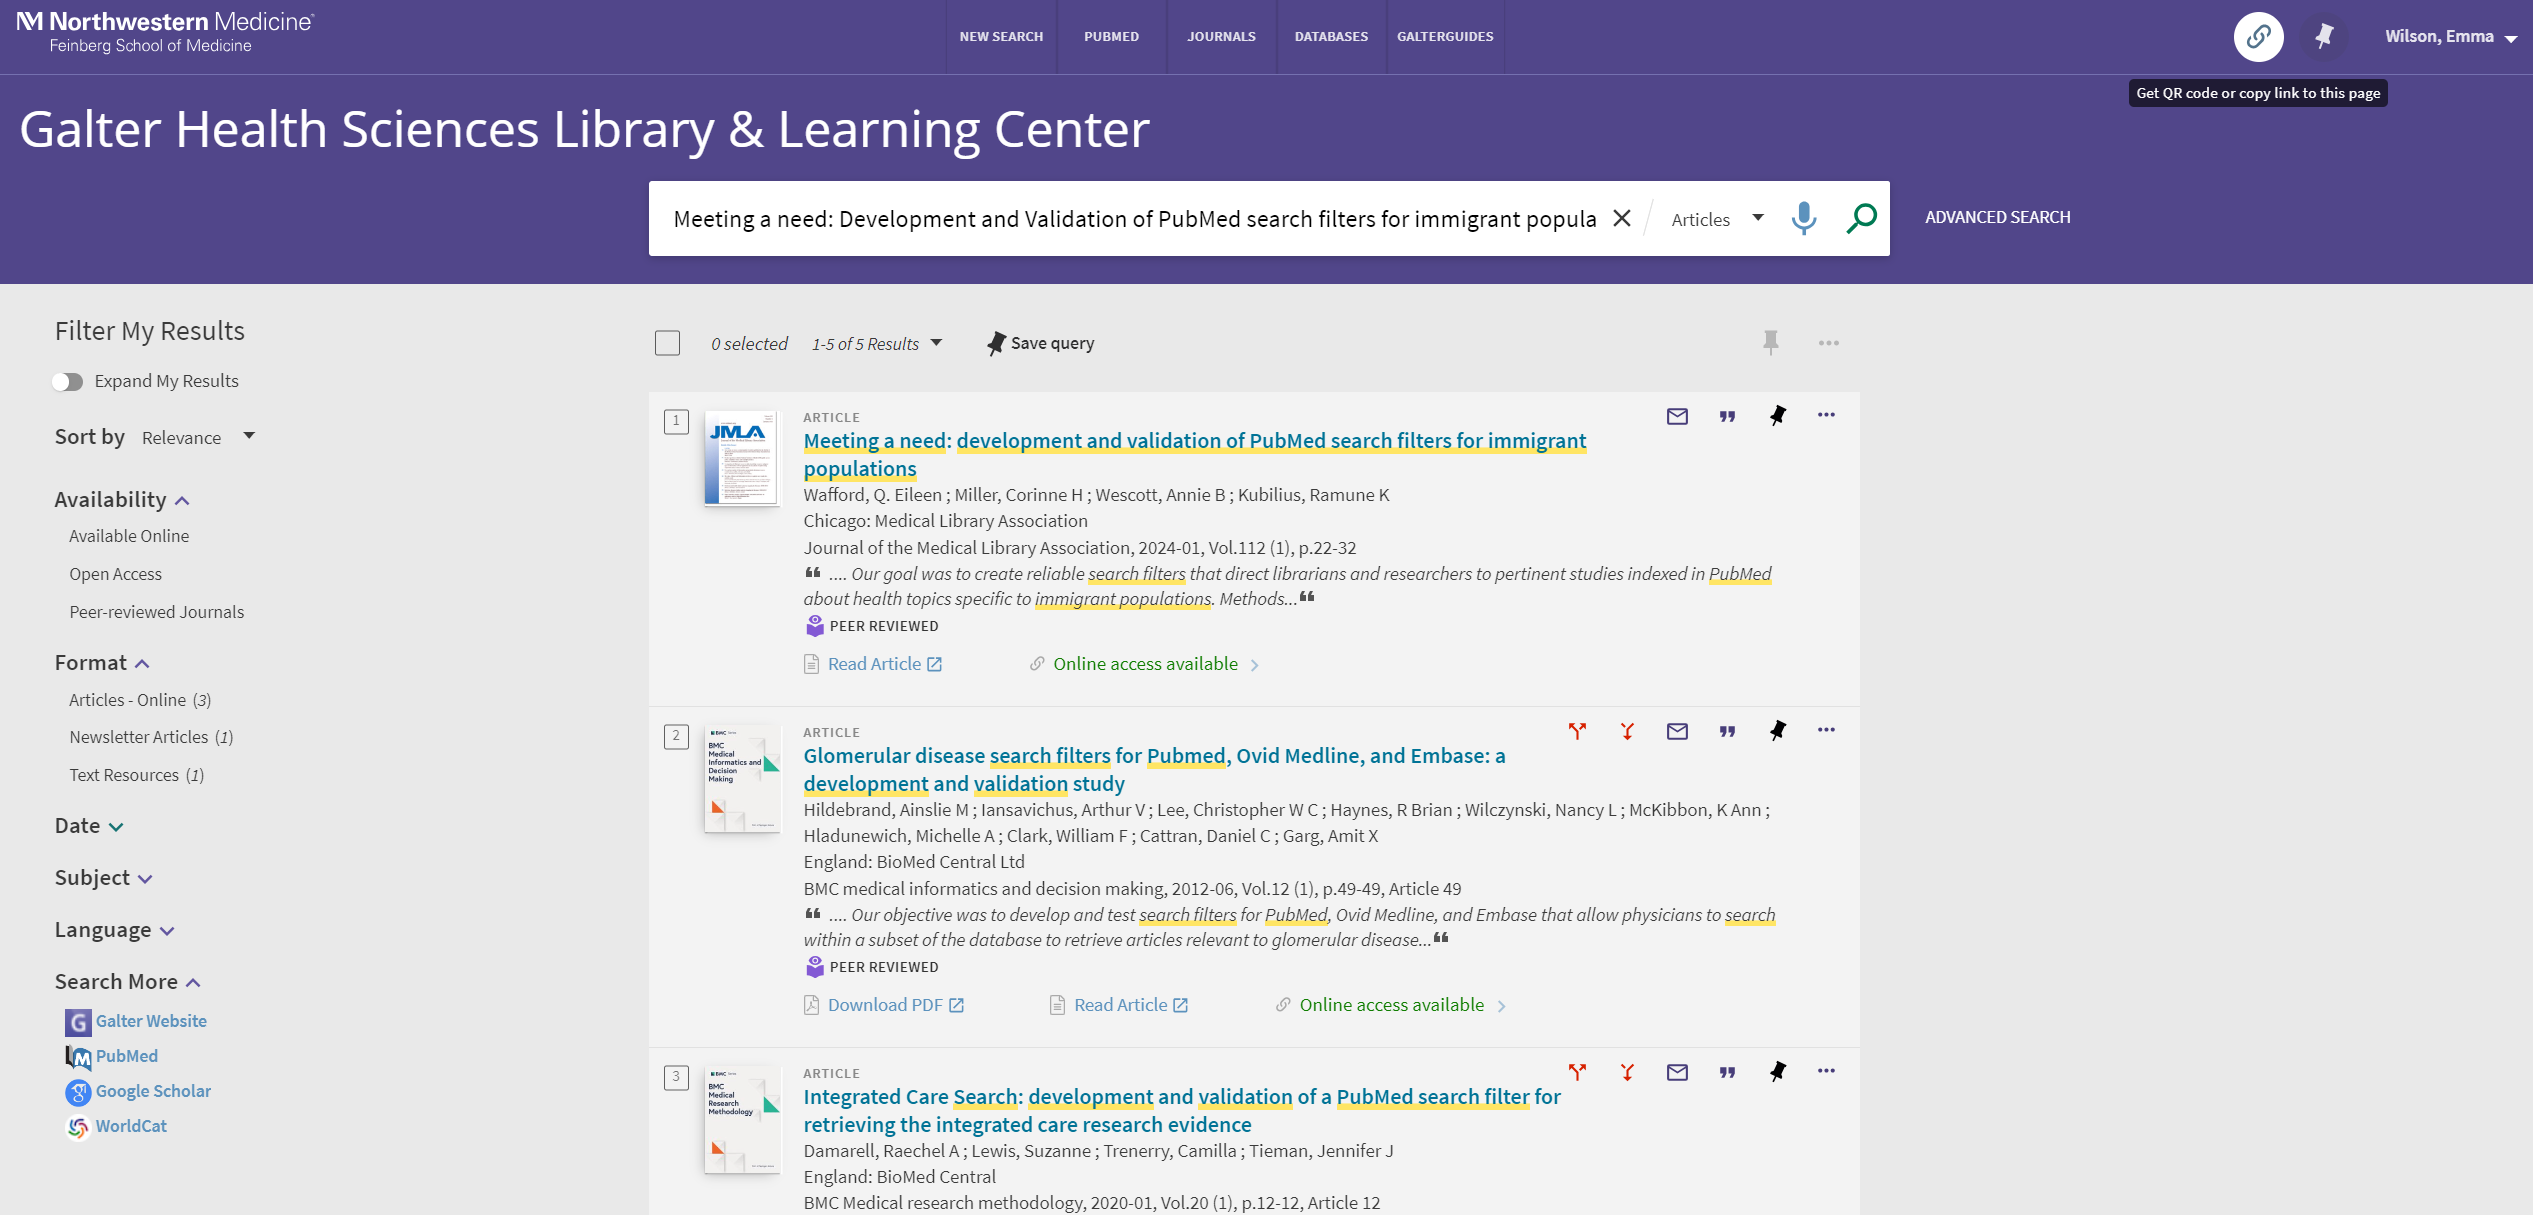The height and width of the screenshot is (1215, 2533).
Task: Click the email icon on result 1
Action: point(1677,417)
